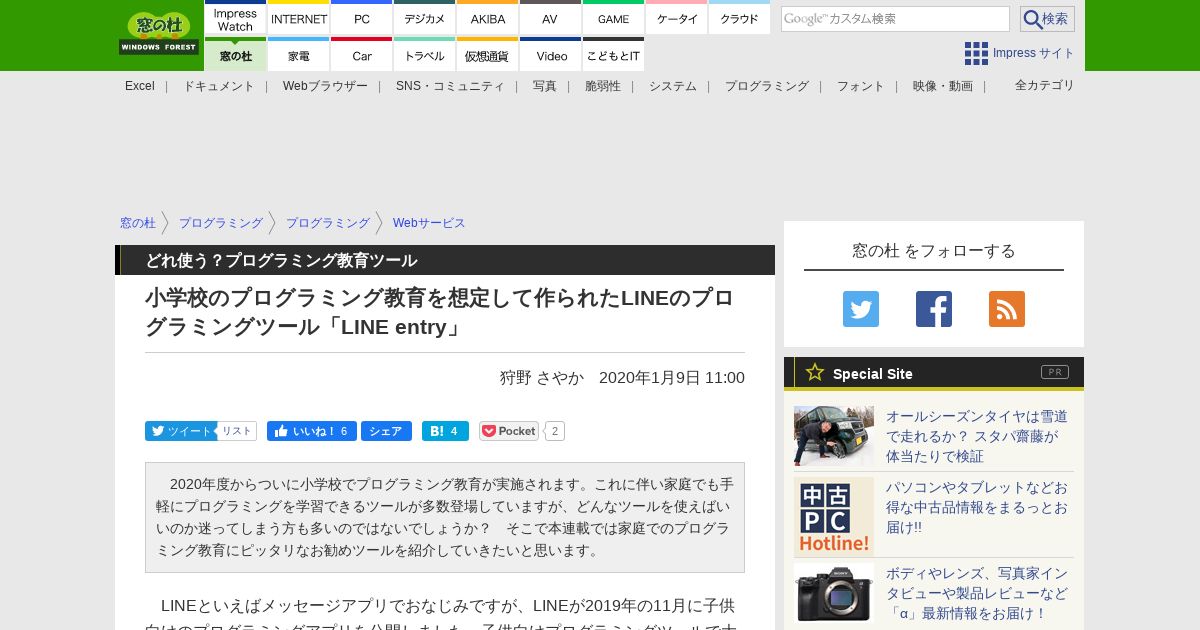Save article with the Pocket button
Viewport: 1200px width, 630px height.
point(509,431)
